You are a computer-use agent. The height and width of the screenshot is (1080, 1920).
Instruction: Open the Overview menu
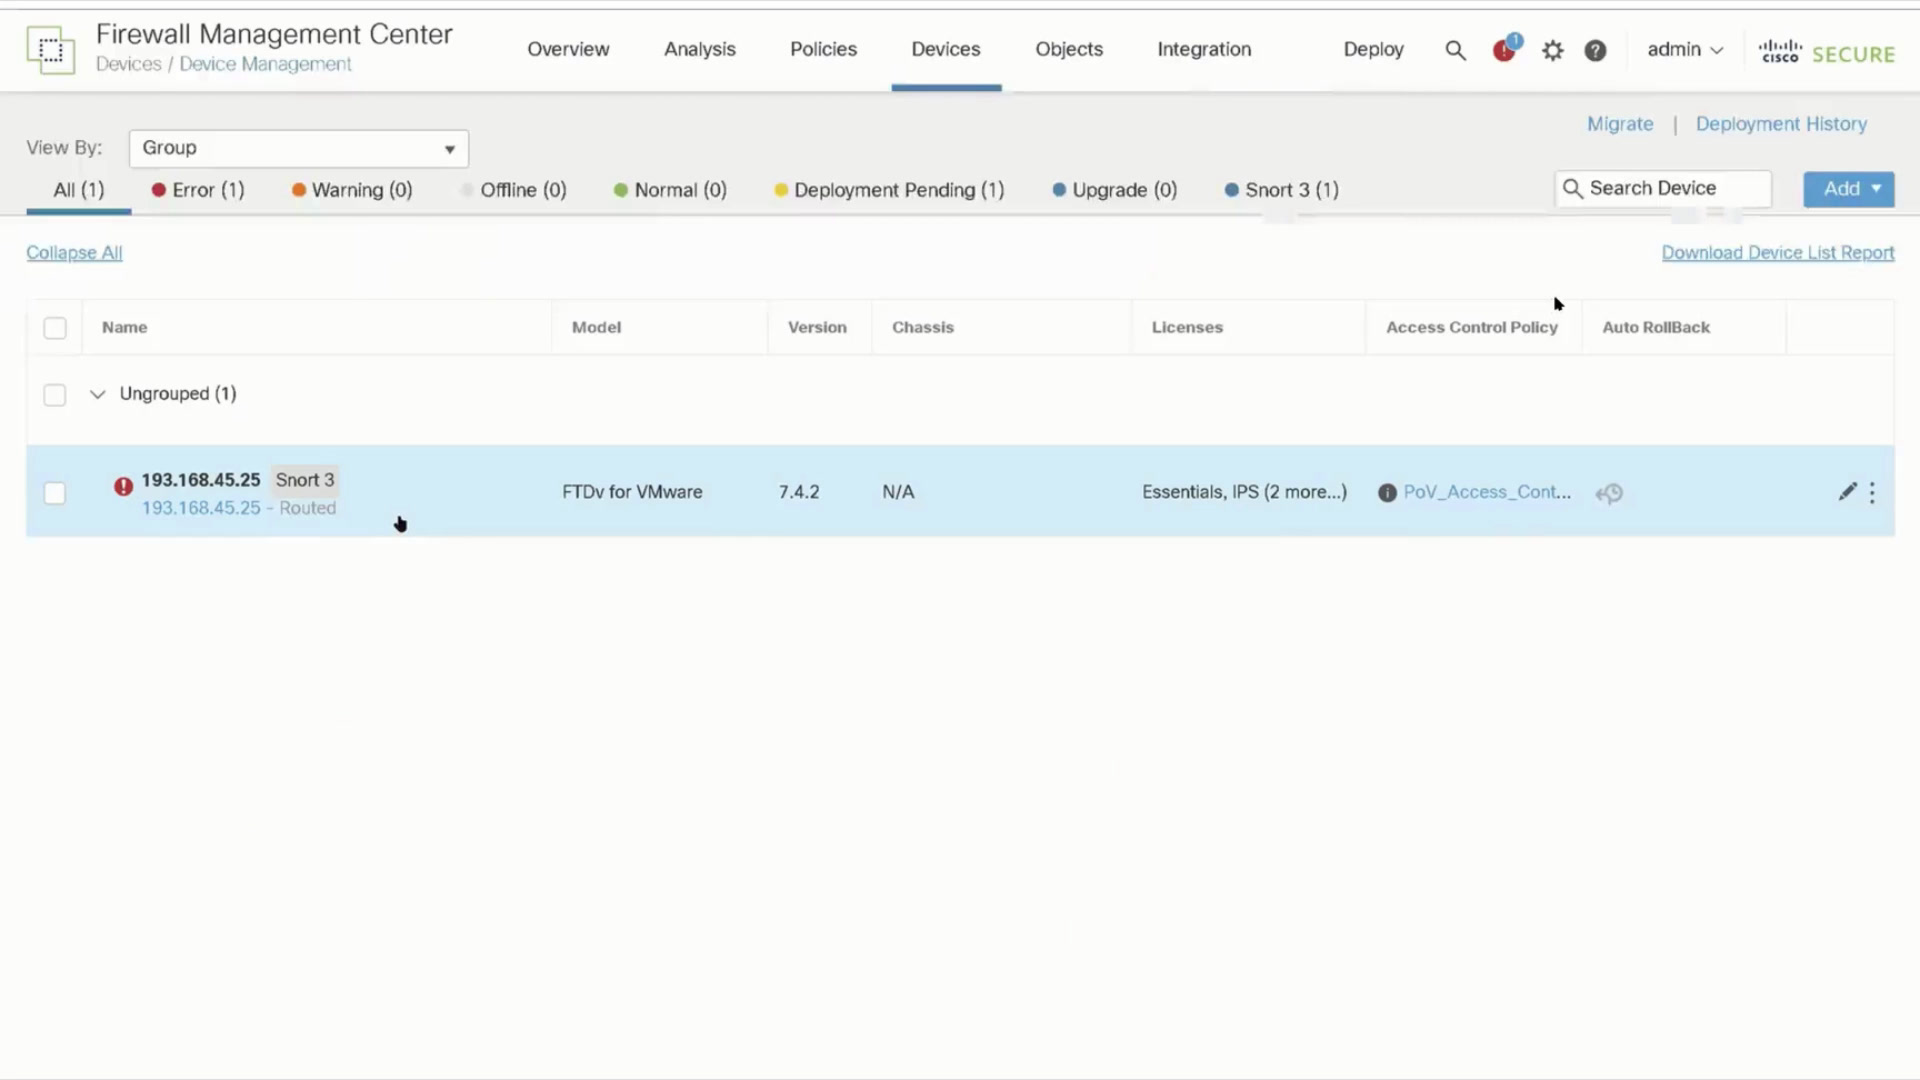(568, 49)
